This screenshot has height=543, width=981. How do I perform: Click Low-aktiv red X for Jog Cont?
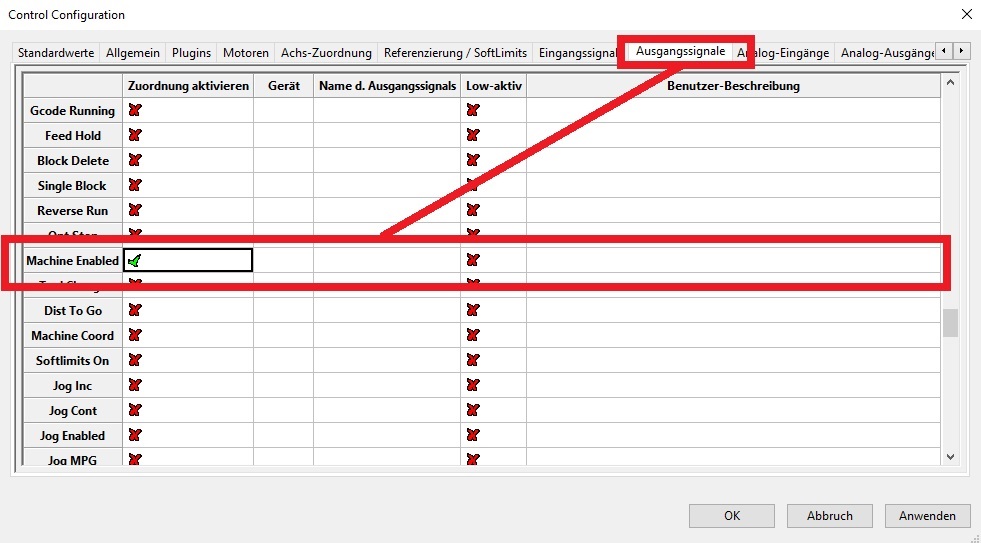pyautogui.click(x=472, y=410)
